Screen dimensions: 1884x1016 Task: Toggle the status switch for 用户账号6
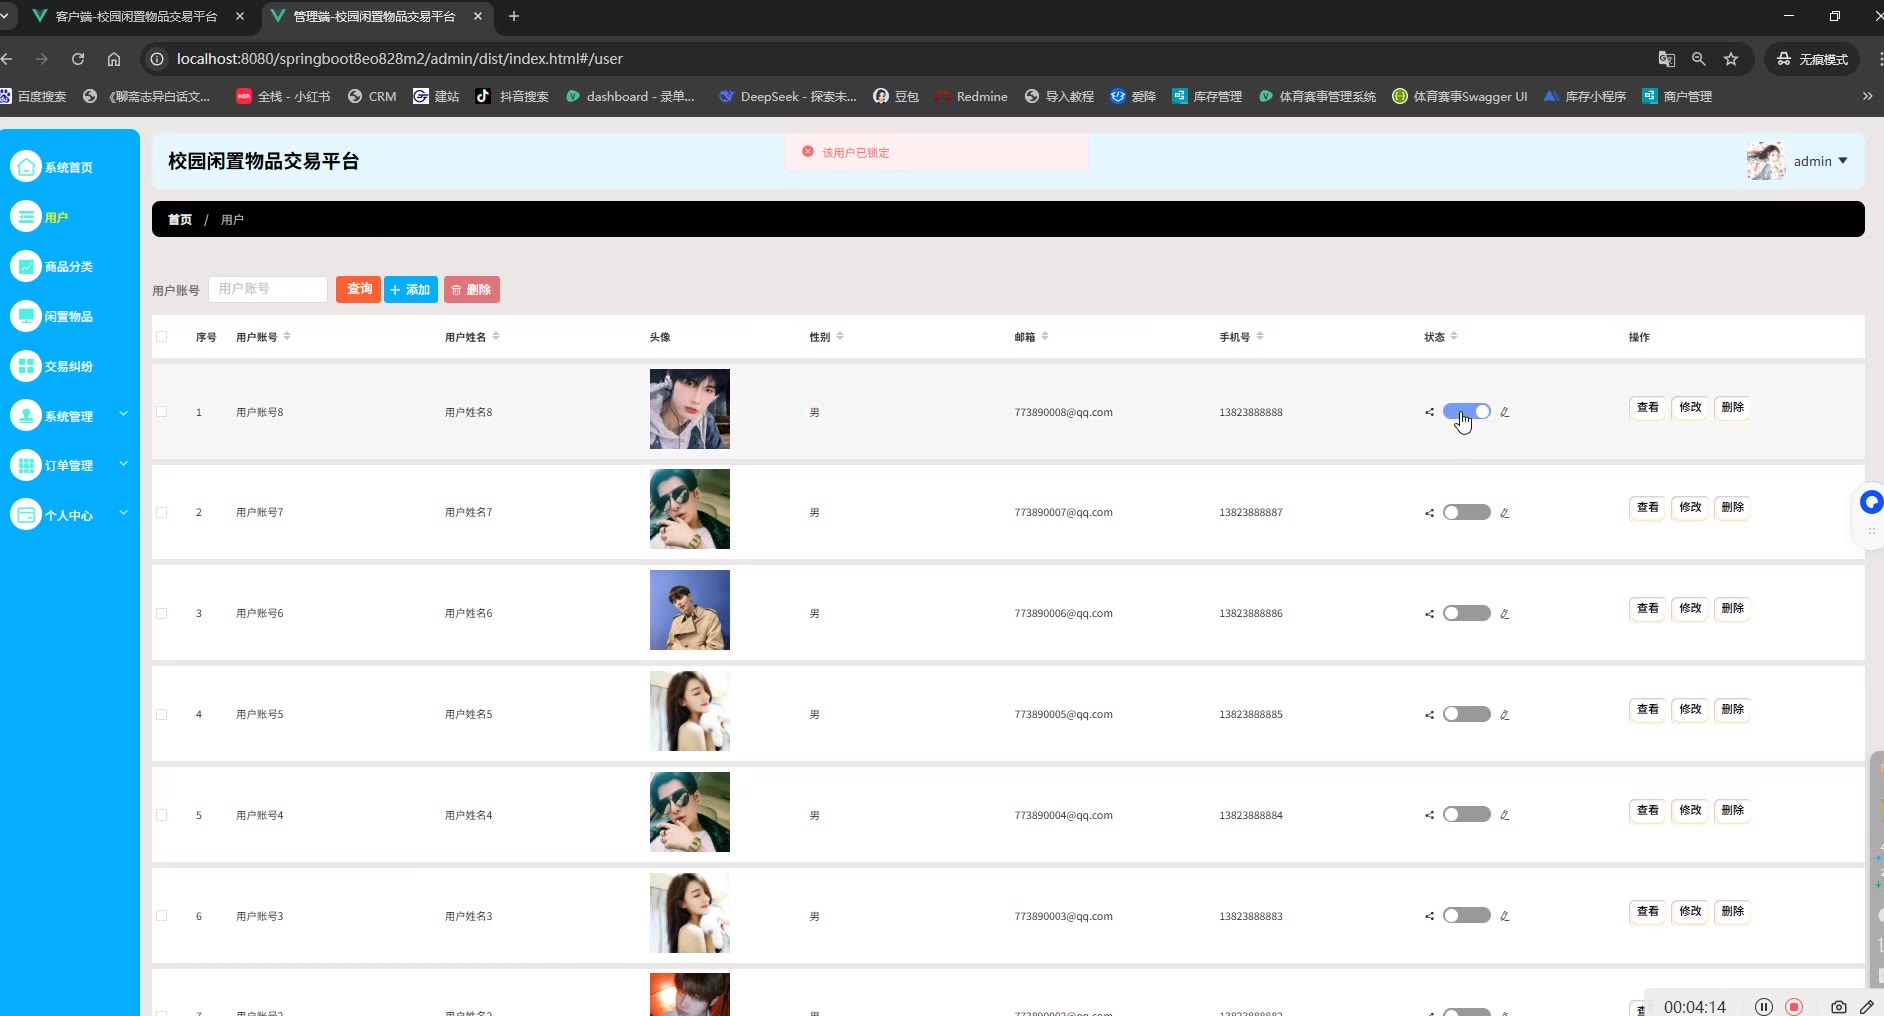point(1467,613)
